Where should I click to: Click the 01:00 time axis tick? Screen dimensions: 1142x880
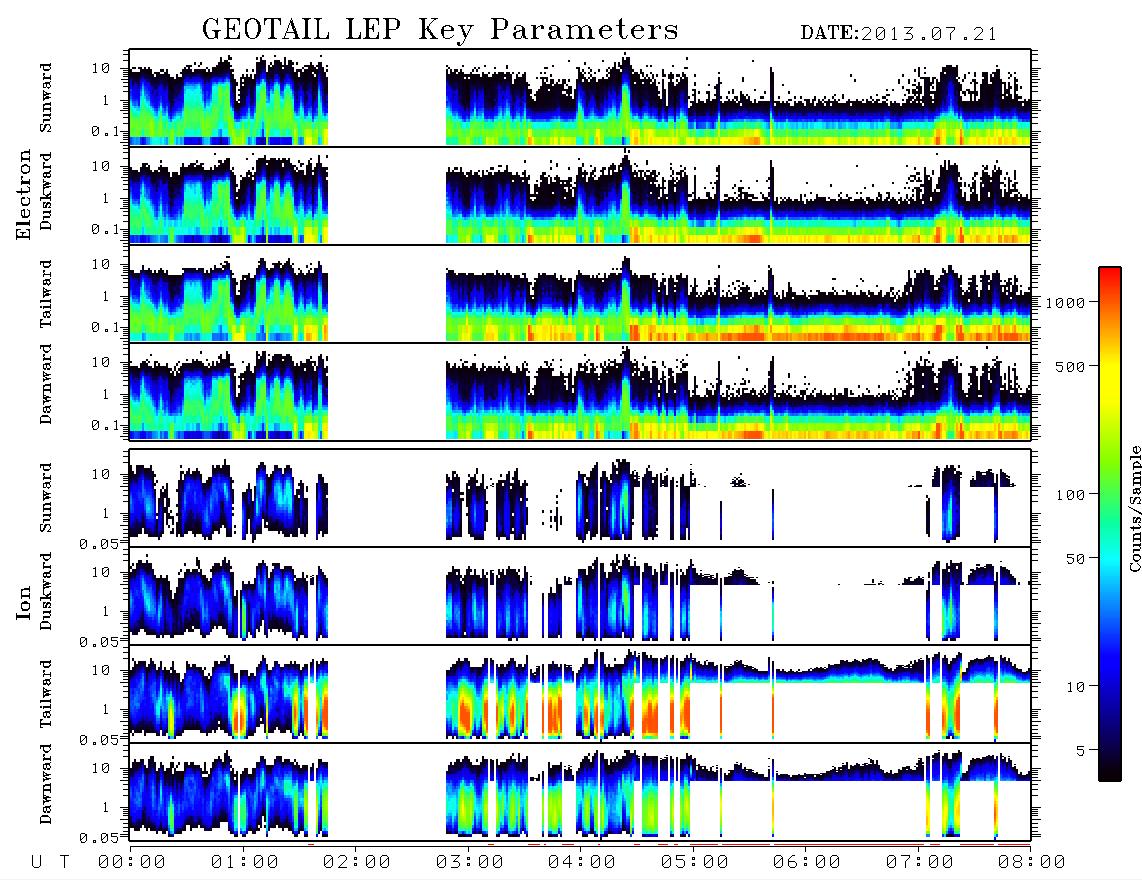pos(245,862)
